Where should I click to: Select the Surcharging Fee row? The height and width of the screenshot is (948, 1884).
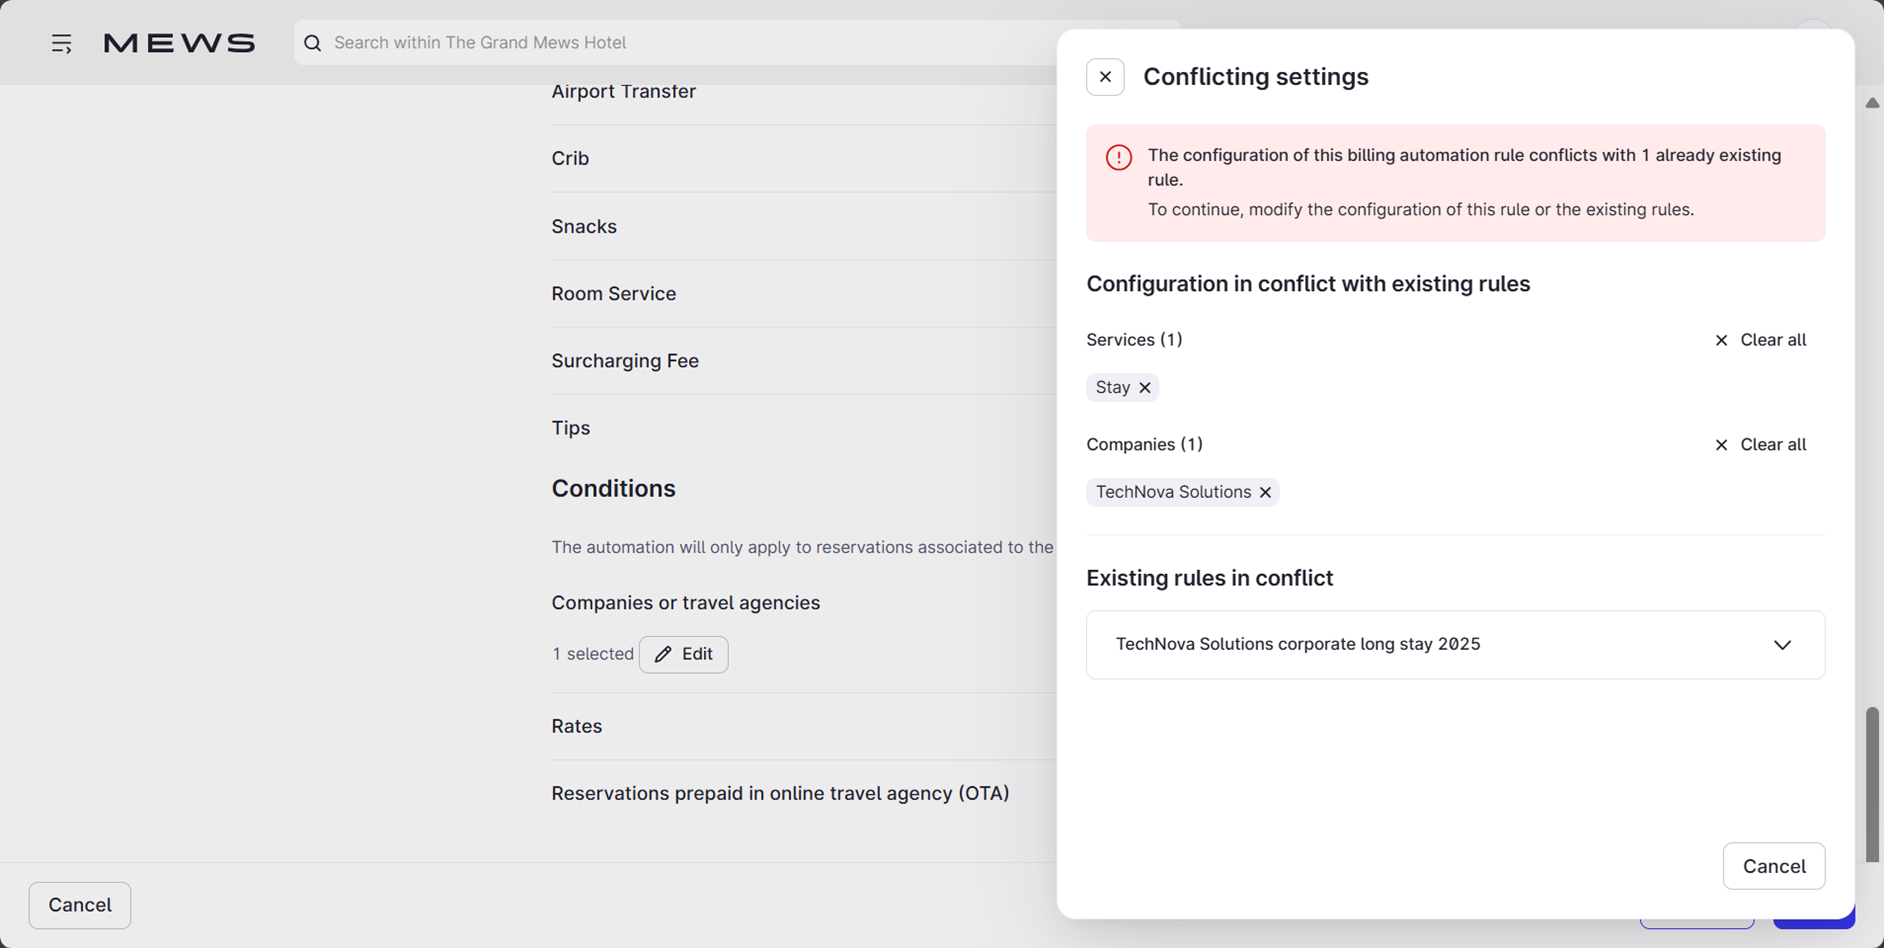click(x=804, y=361)
